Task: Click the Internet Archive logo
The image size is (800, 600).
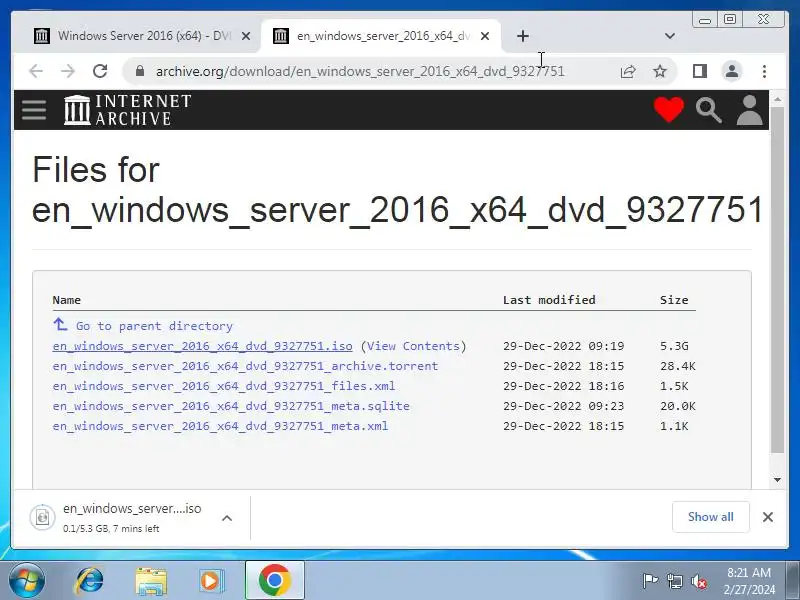Action: pos(128,110)
